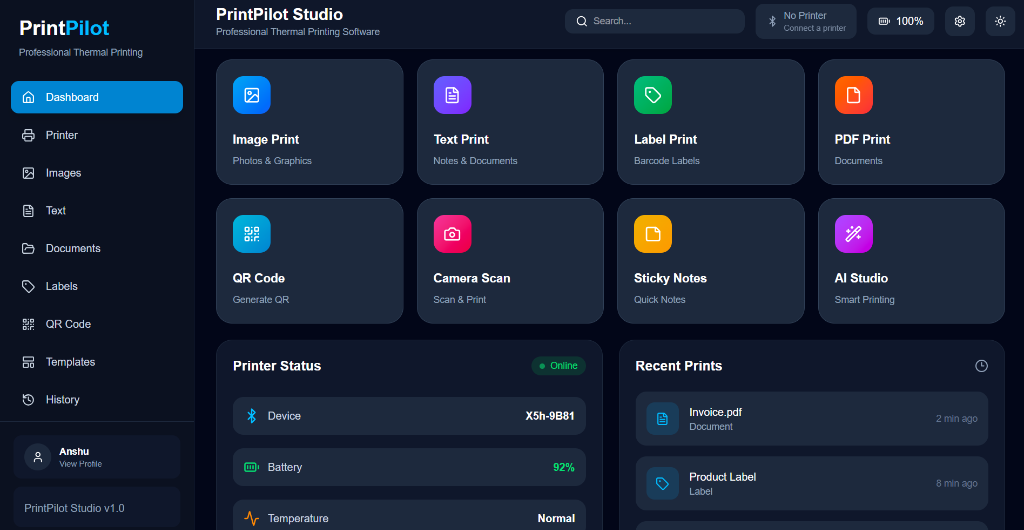This screenshot has width=1024, height=530.
Task: Click the Product Label tag icon
Action: 662,484
